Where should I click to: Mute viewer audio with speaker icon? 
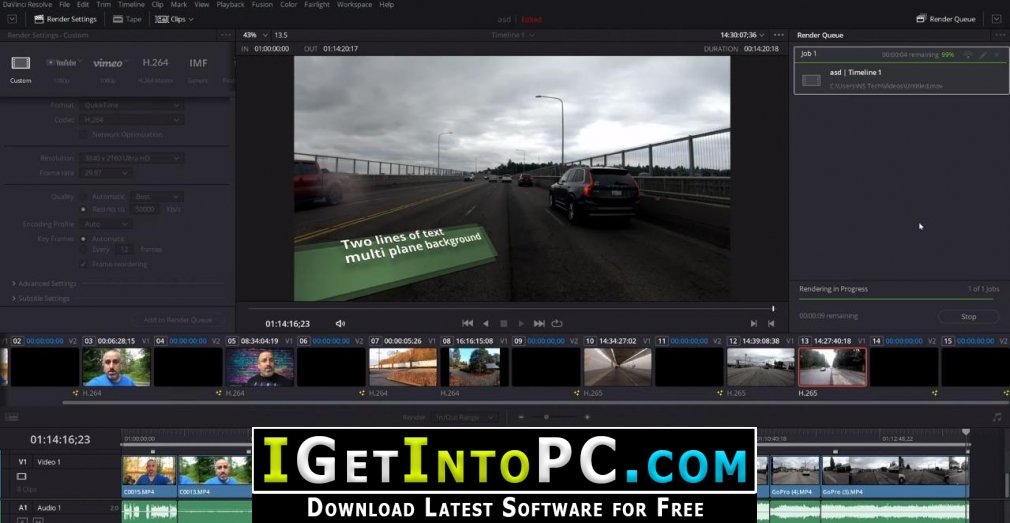pos(340,323)
